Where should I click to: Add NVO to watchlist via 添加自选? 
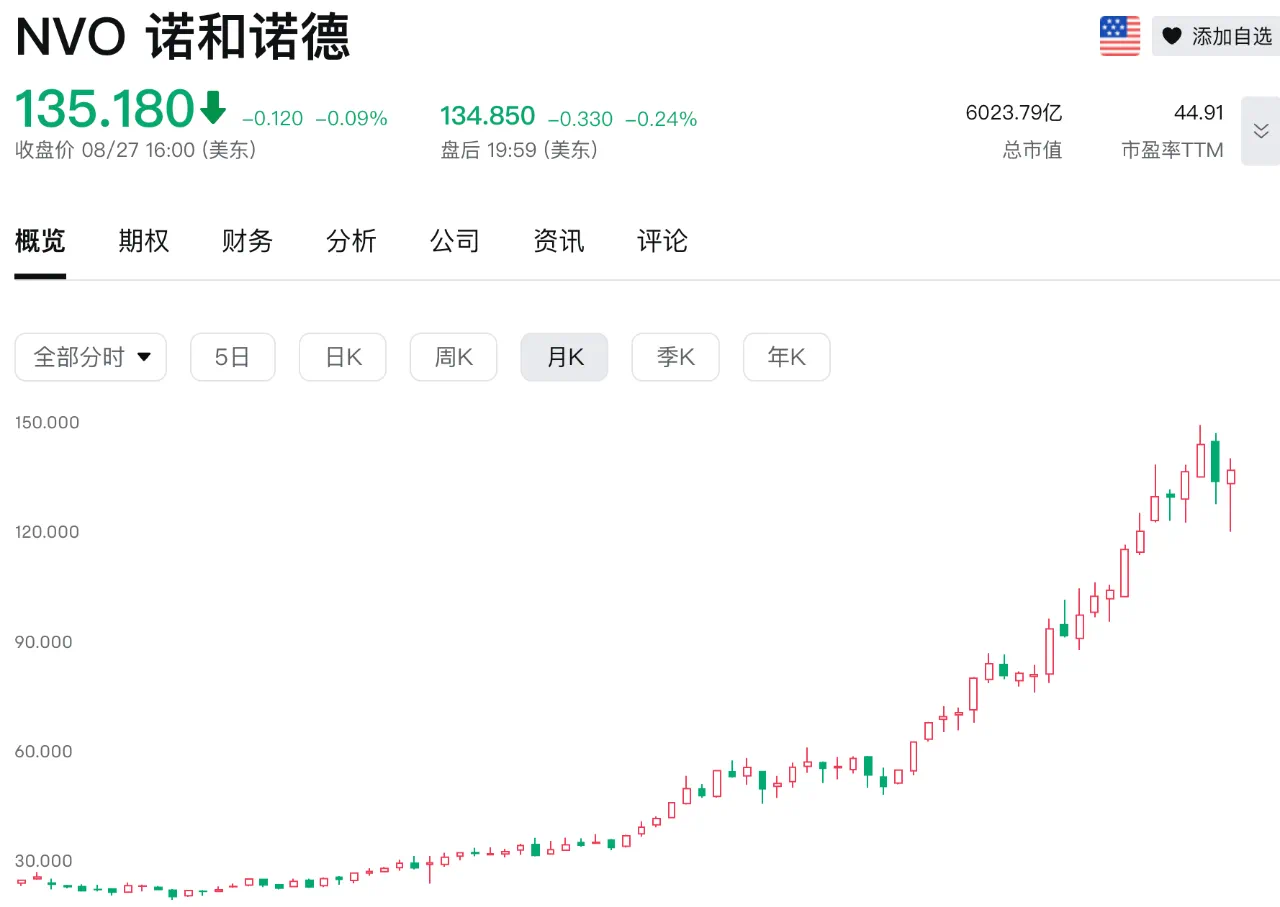(1216, 36)
